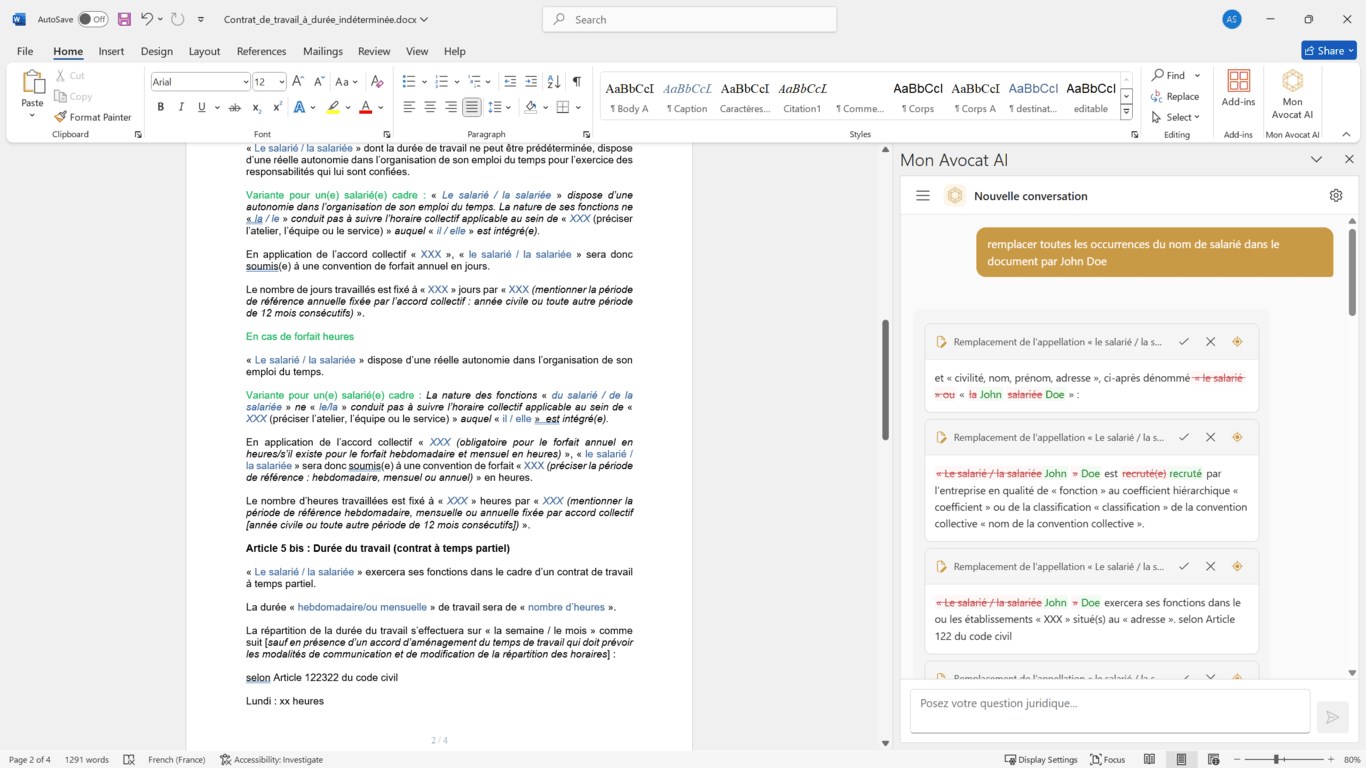1366x768 pixels.
Task: Open the References ribbon tab
Action: coord(261,51)
